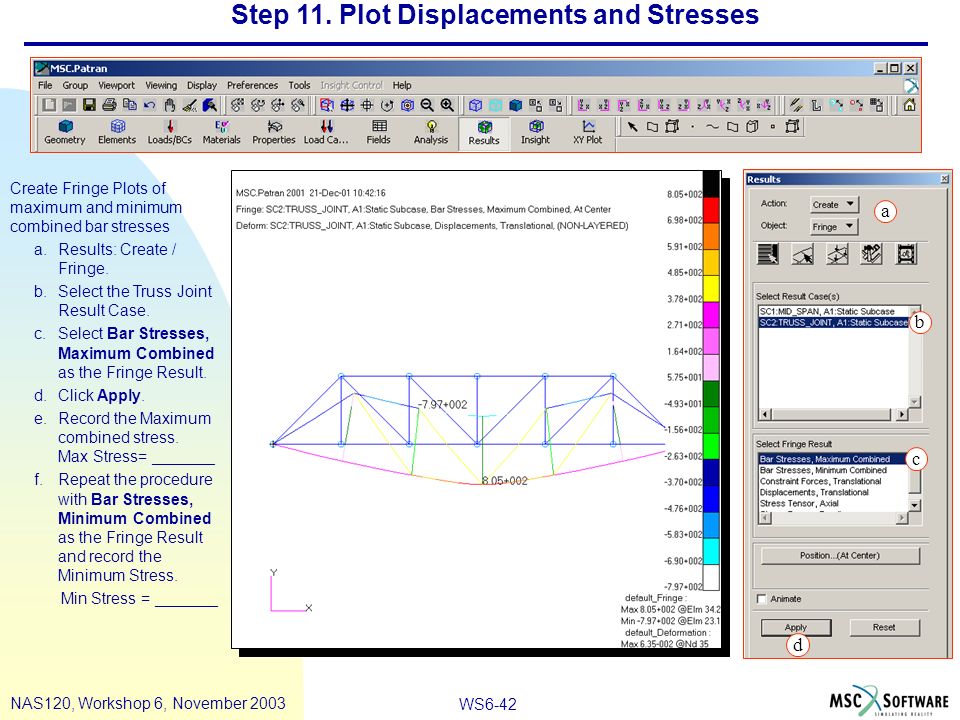Screen dimensions: 960x720
Task: Click the Fit View icon
Action: click(x=347, y=105)
